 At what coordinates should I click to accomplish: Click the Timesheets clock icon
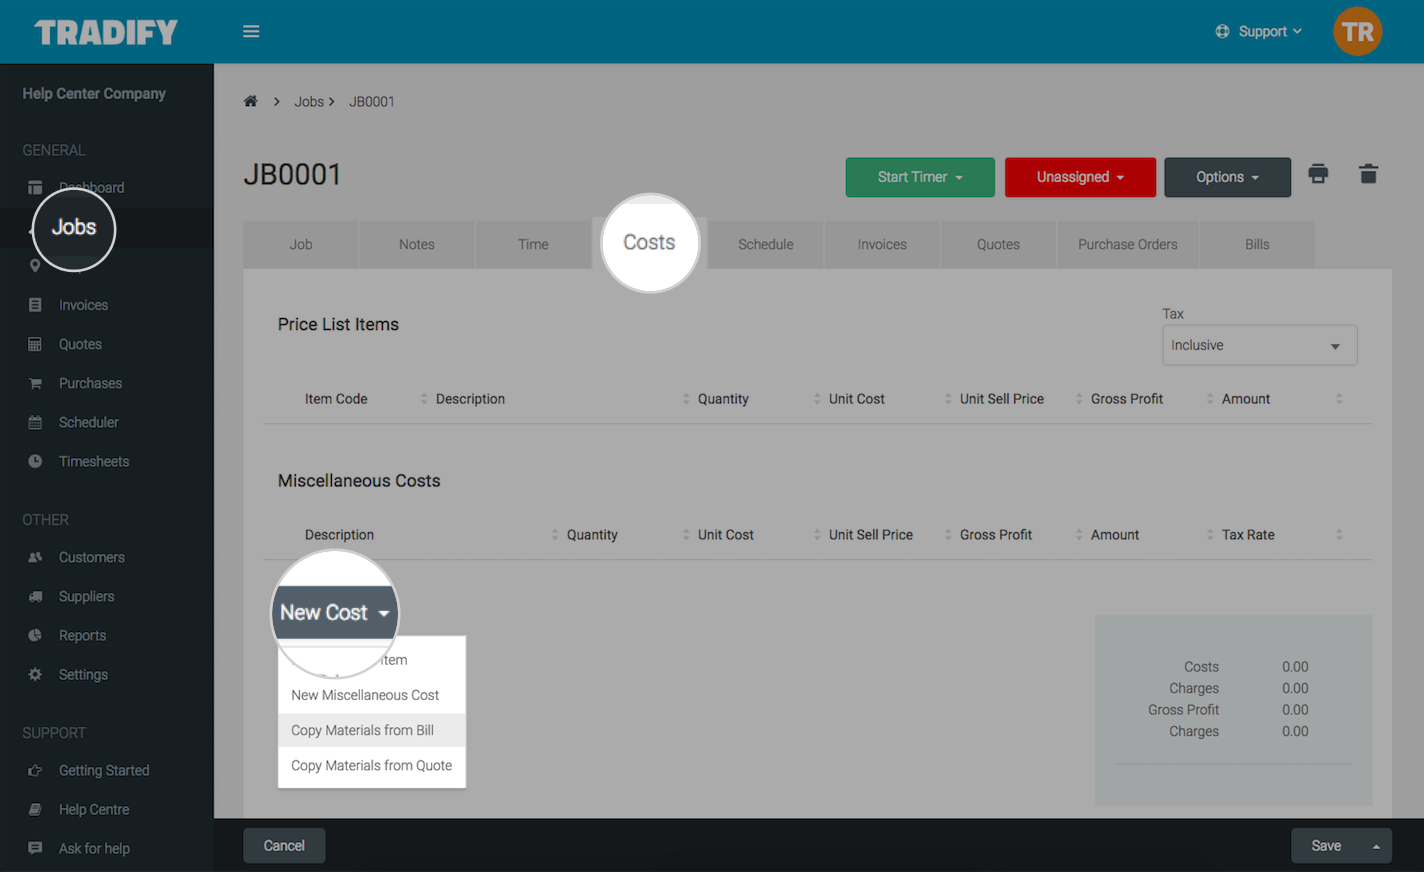click(x=35, y=461)
